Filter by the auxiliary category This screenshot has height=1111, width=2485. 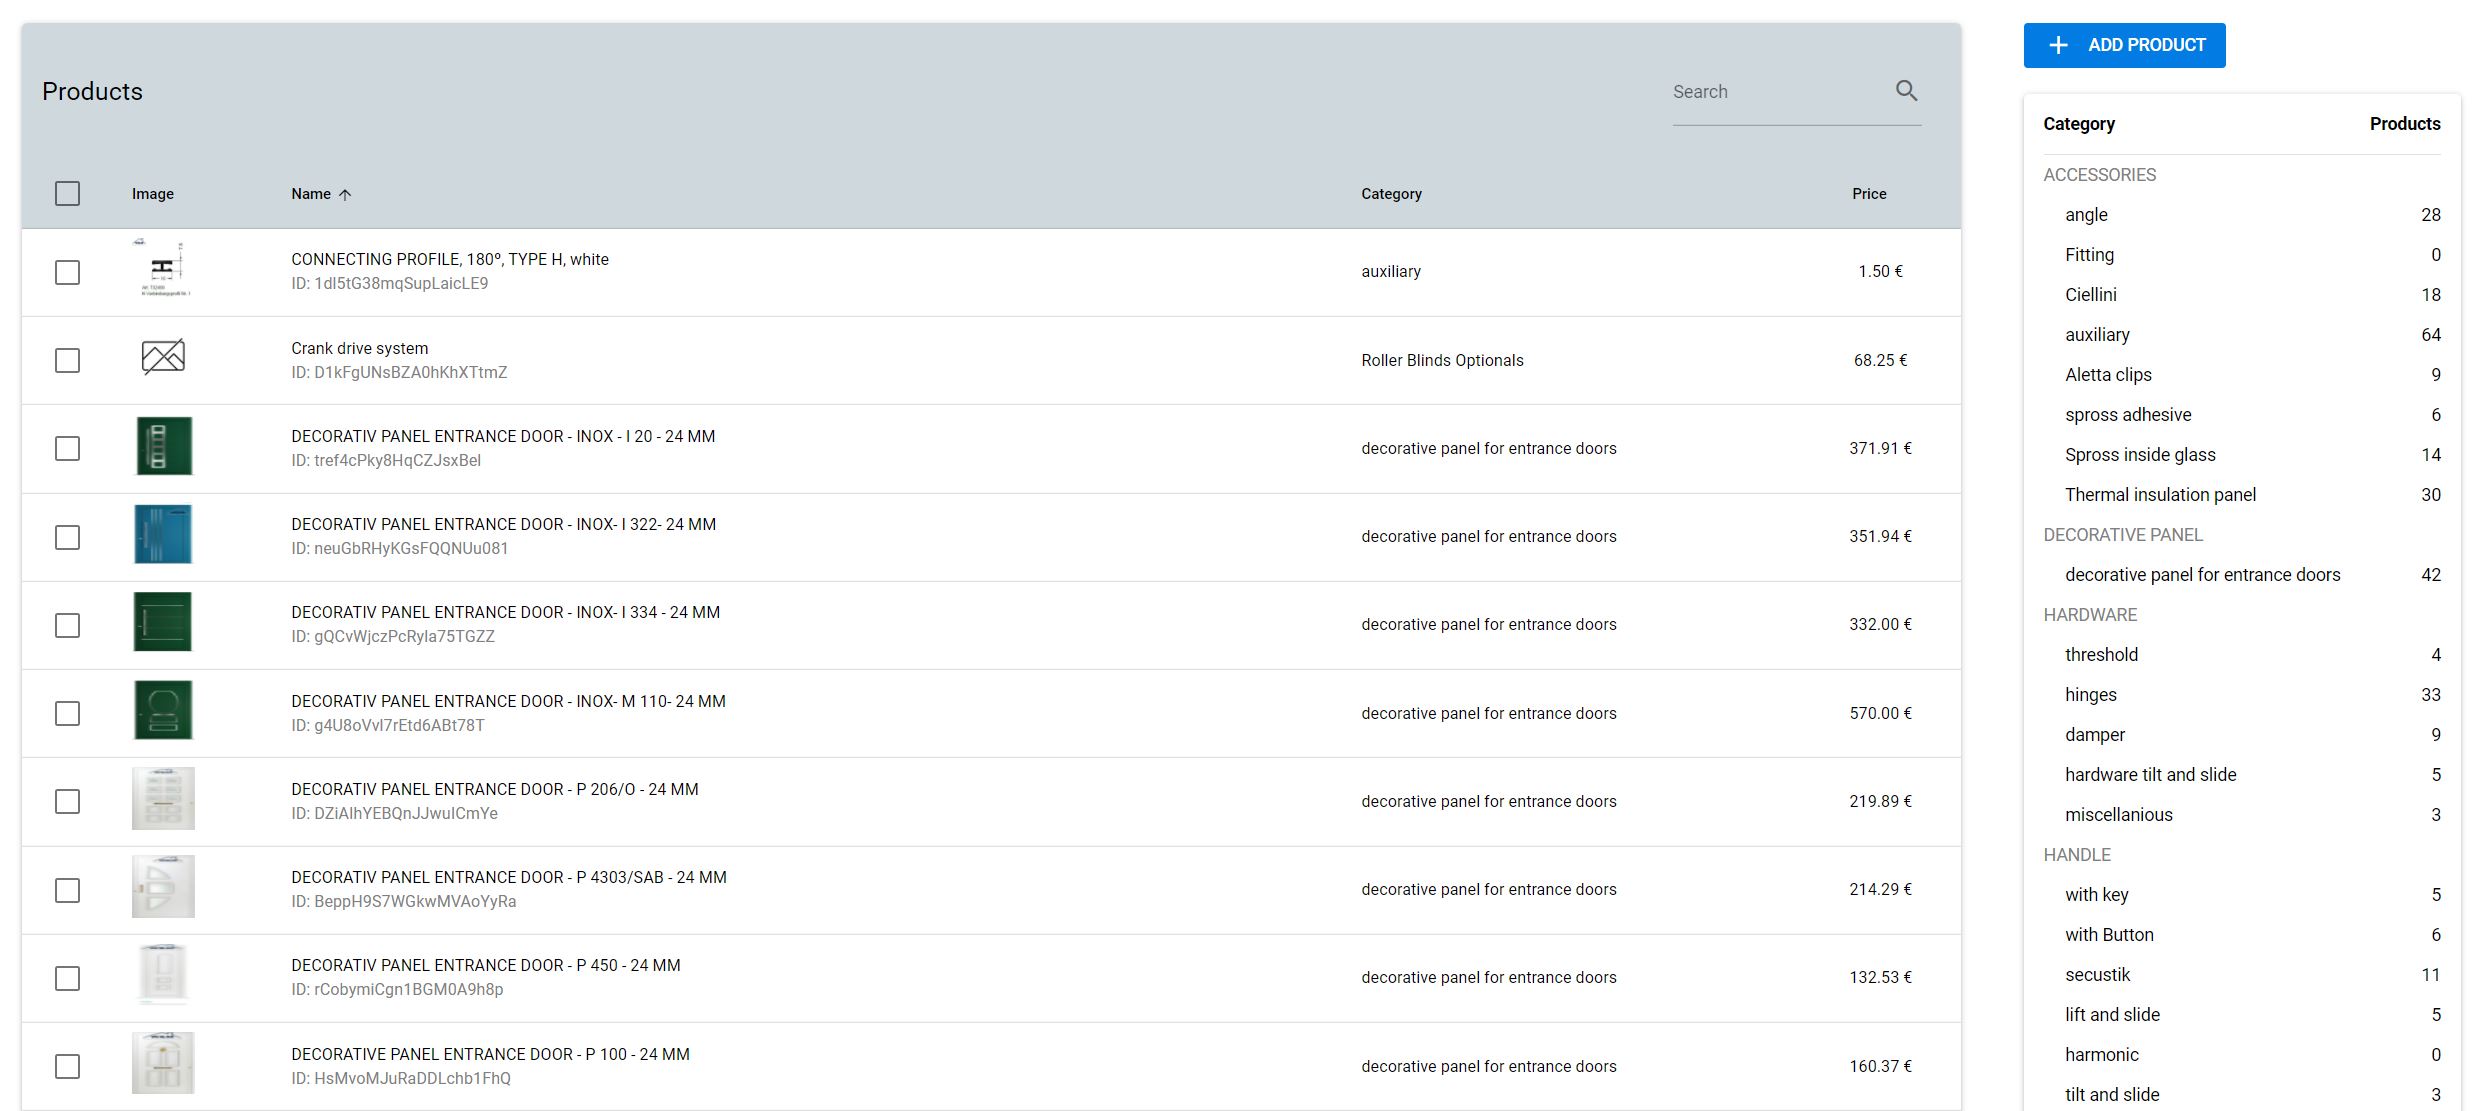[2097, 335]
